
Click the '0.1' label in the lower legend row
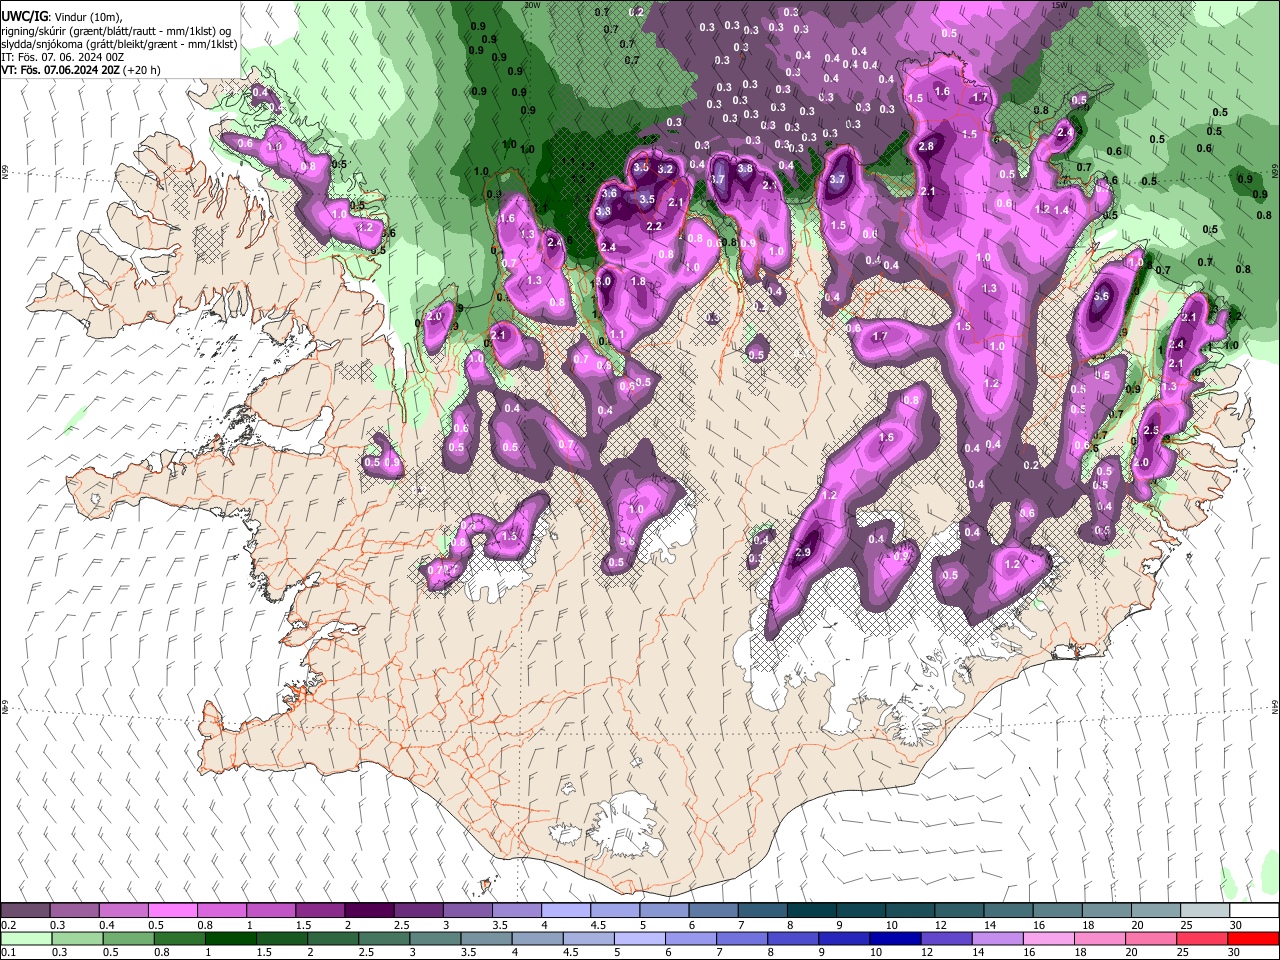click(x=8, y=953)
